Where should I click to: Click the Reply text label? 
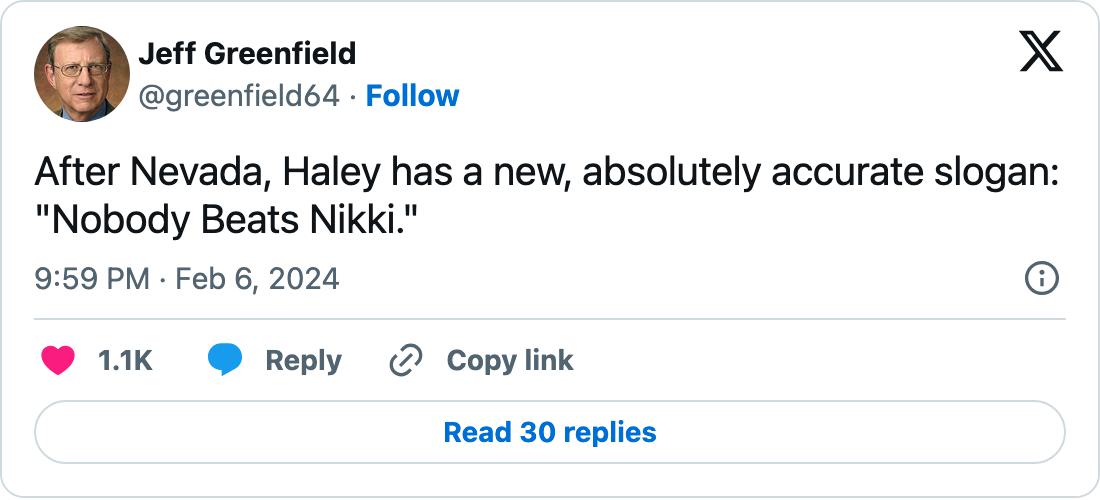[303, 361]
